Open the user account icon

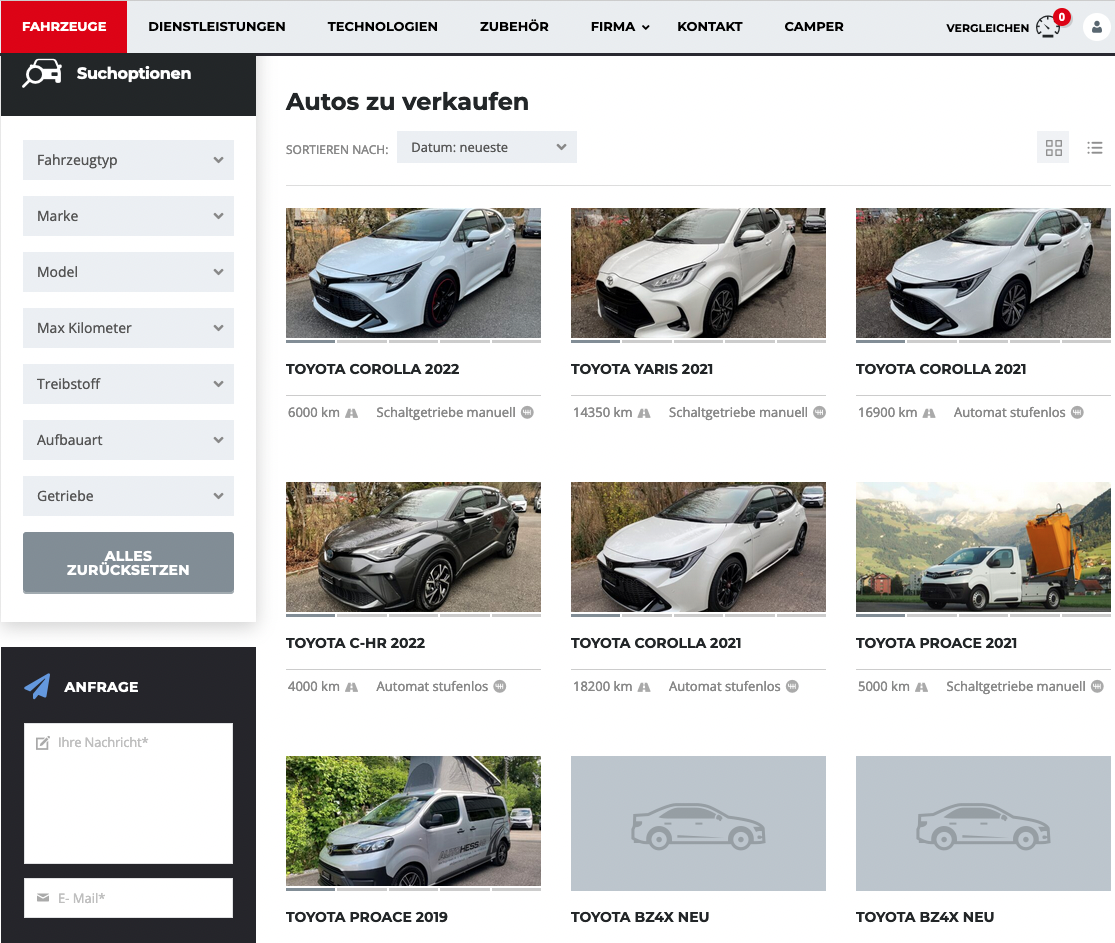tap(1097, 27)
